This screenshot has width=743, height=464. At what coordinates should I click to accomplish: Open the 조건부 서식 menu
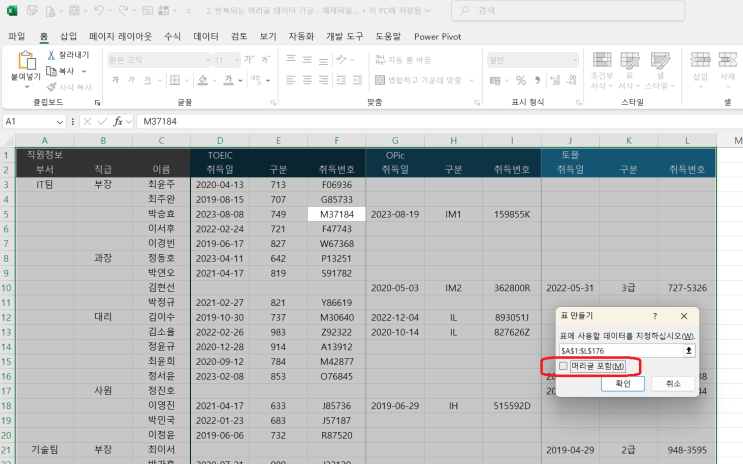(602, 70)
